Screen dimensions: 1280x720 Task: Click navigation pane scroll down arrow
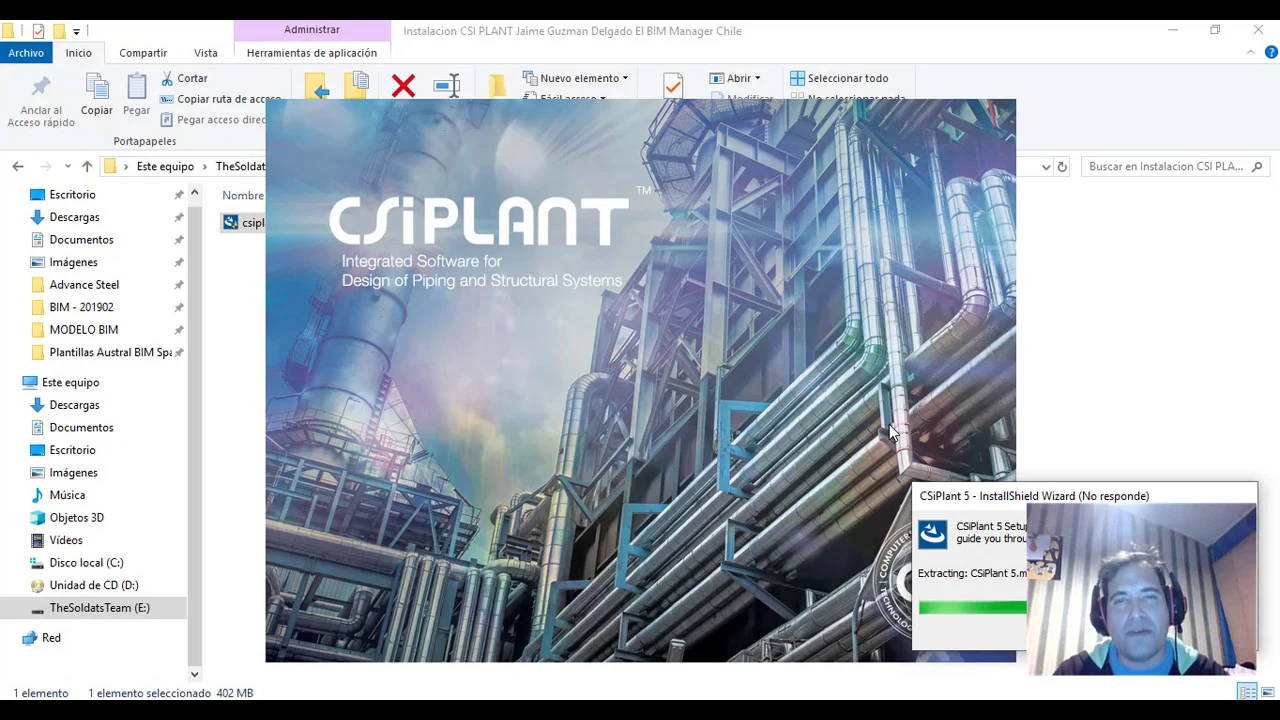coord(195,674)
